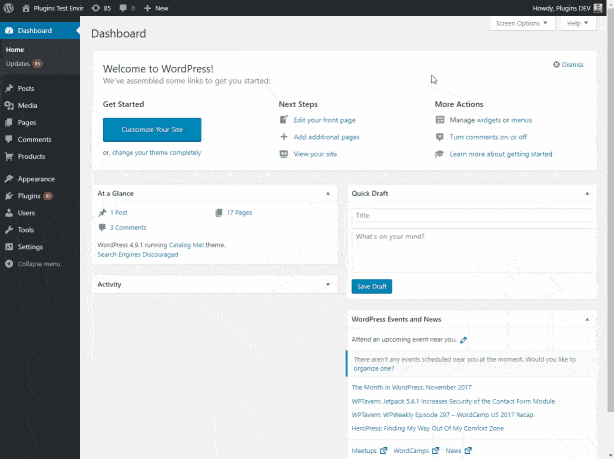Image resolution: width=614 pixels, height=459 pixels.
Task: Select Home in the Dashboard submenu
Action: click(x=15, y=50)
